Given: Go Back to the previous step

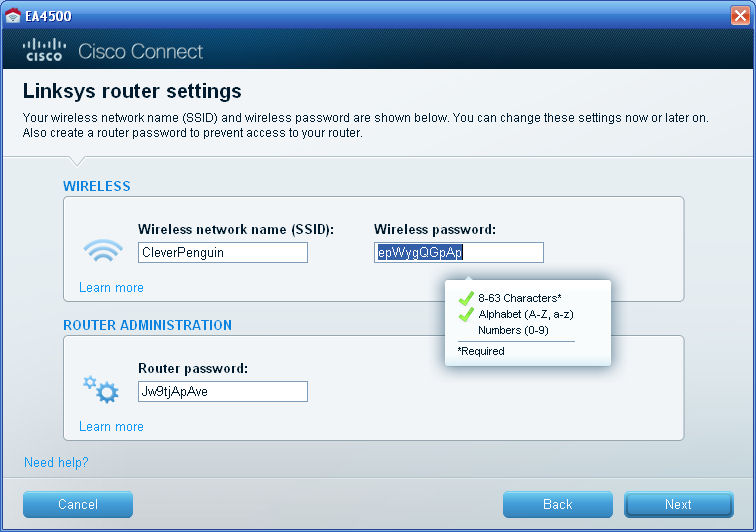Looking at the screenshot, I should pyautogui.click(x=558, y=504).
